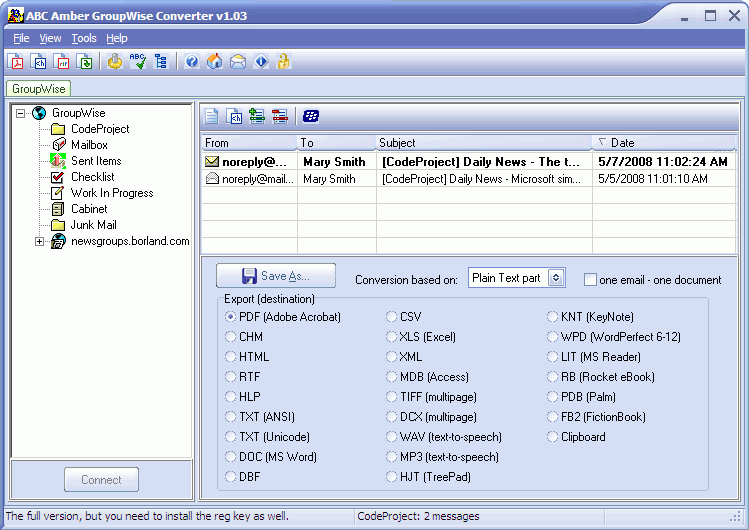Sort messages by the From column header

[249, 143]
